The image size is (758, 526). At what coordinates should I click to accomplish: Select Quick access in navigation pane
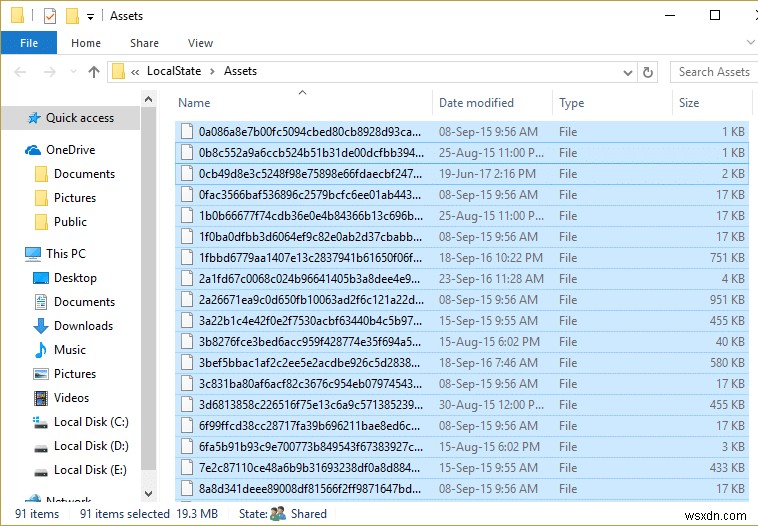[x=71, y=118]
